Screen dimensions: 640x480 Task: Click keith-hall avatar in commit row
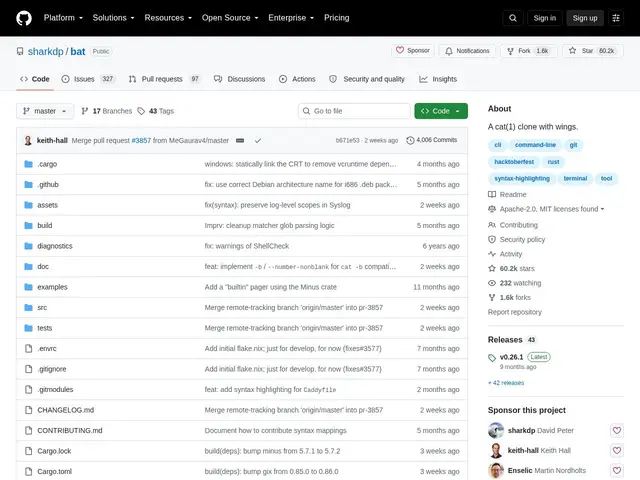tap(28, 140)
